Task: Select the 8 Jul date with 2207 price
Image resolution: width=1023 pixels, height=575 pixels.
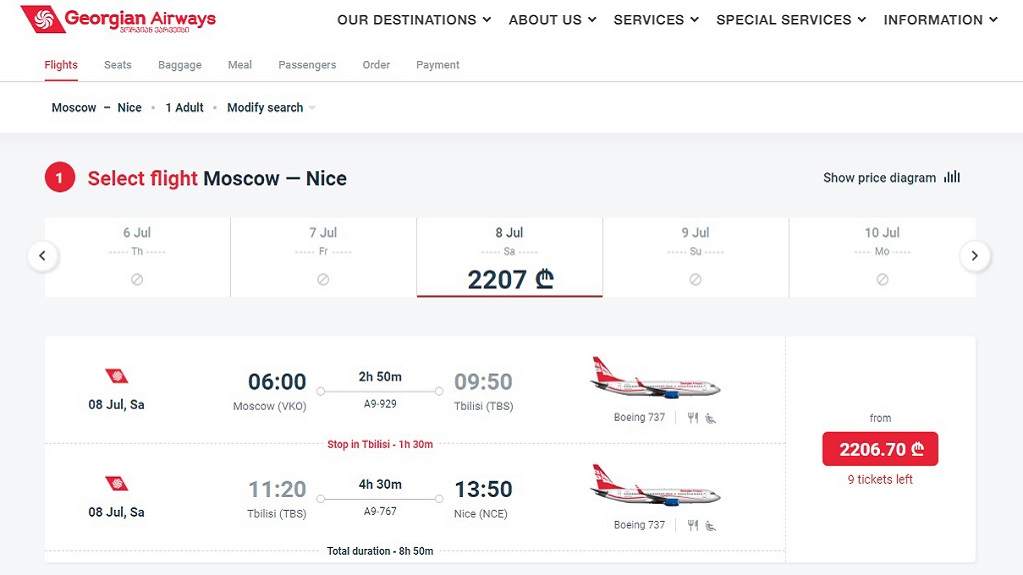Action: (510, 257)
